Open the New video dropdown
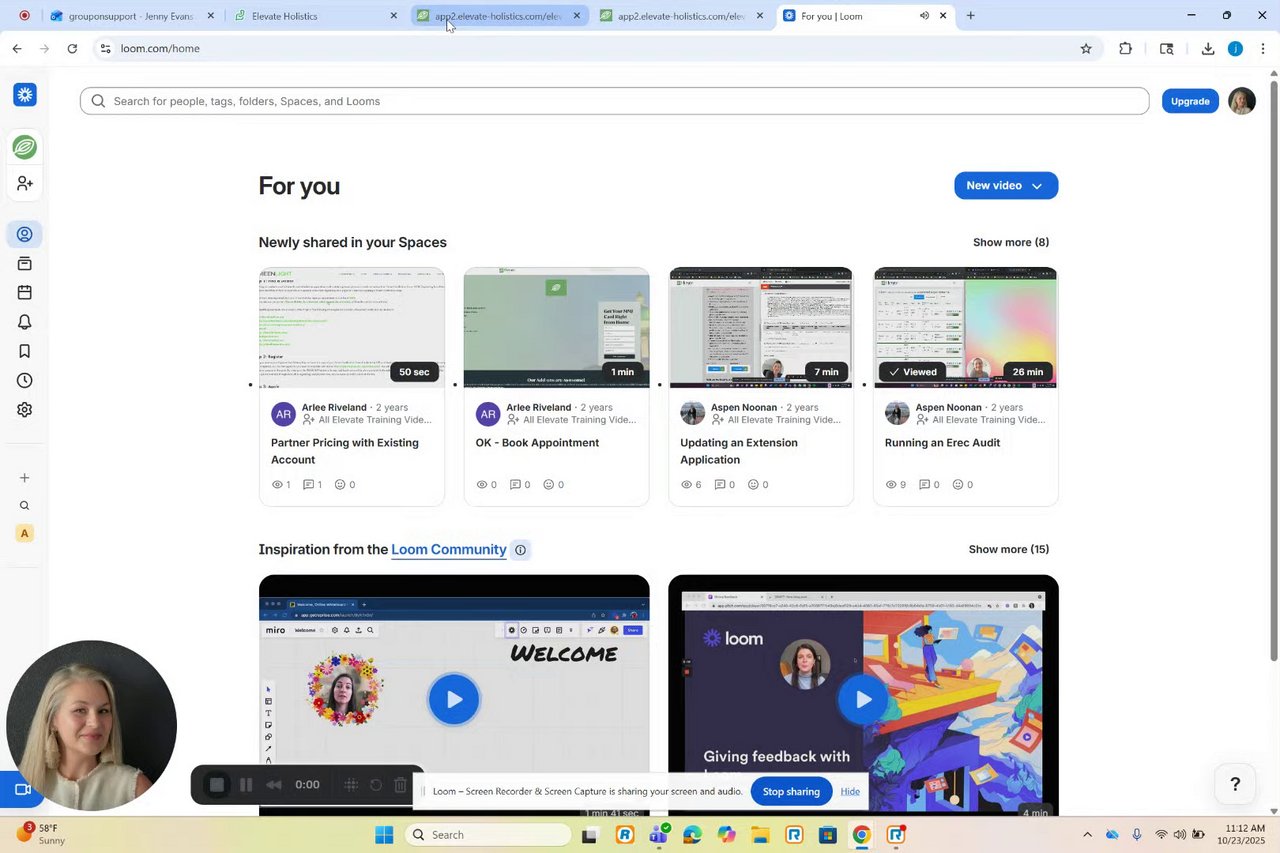This screenshot has height=853, width=1280. click(x=1006, y=186)
